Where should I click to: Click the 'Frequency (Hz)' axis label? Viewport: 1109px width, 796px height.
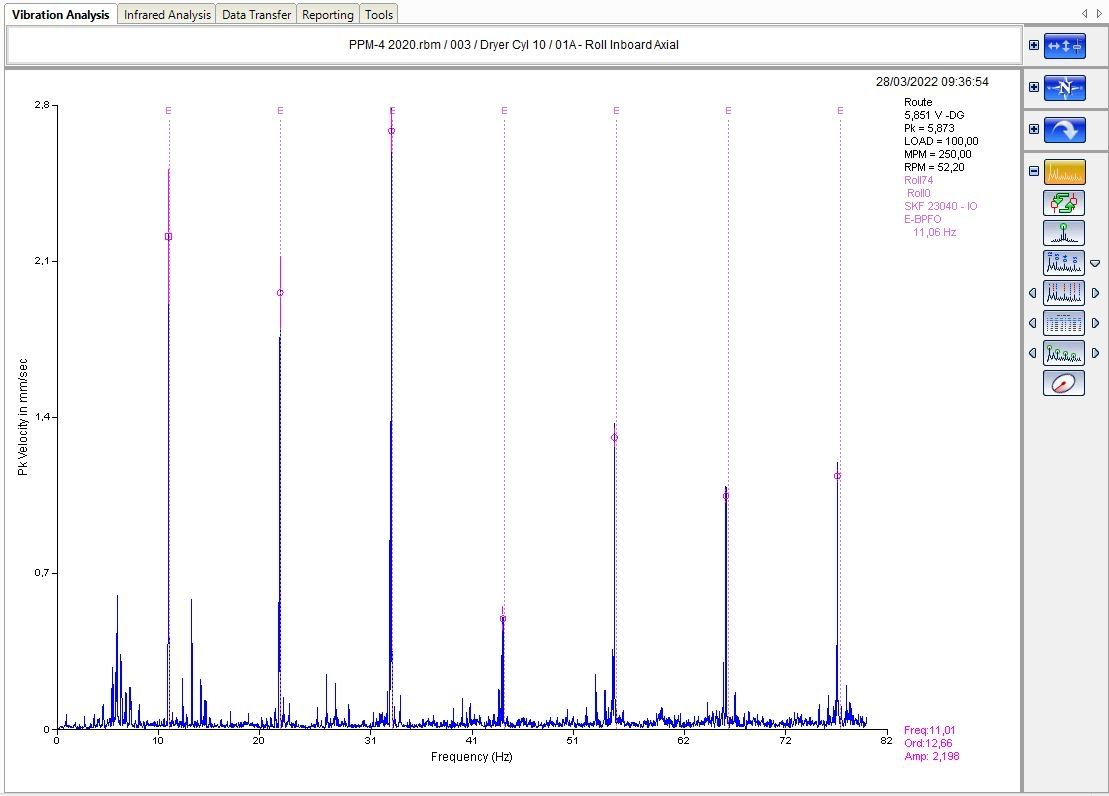click(472, 757)
